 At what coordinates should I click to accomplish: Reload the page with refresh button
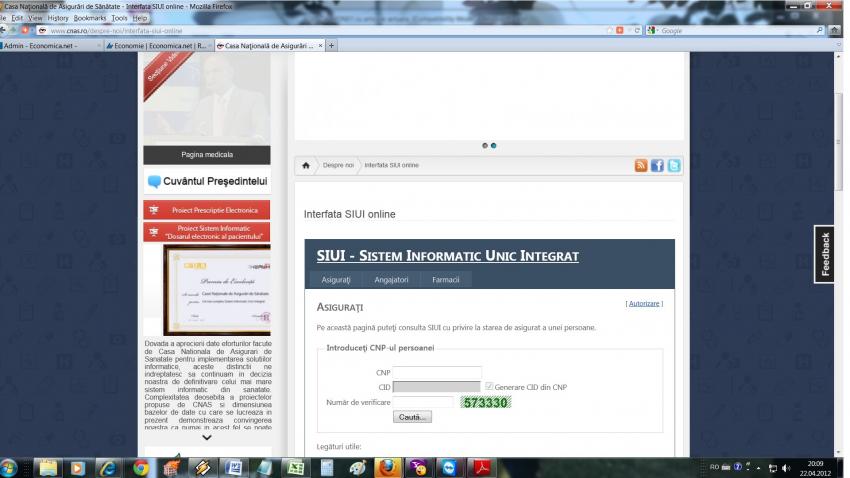(x=638, y=30)
